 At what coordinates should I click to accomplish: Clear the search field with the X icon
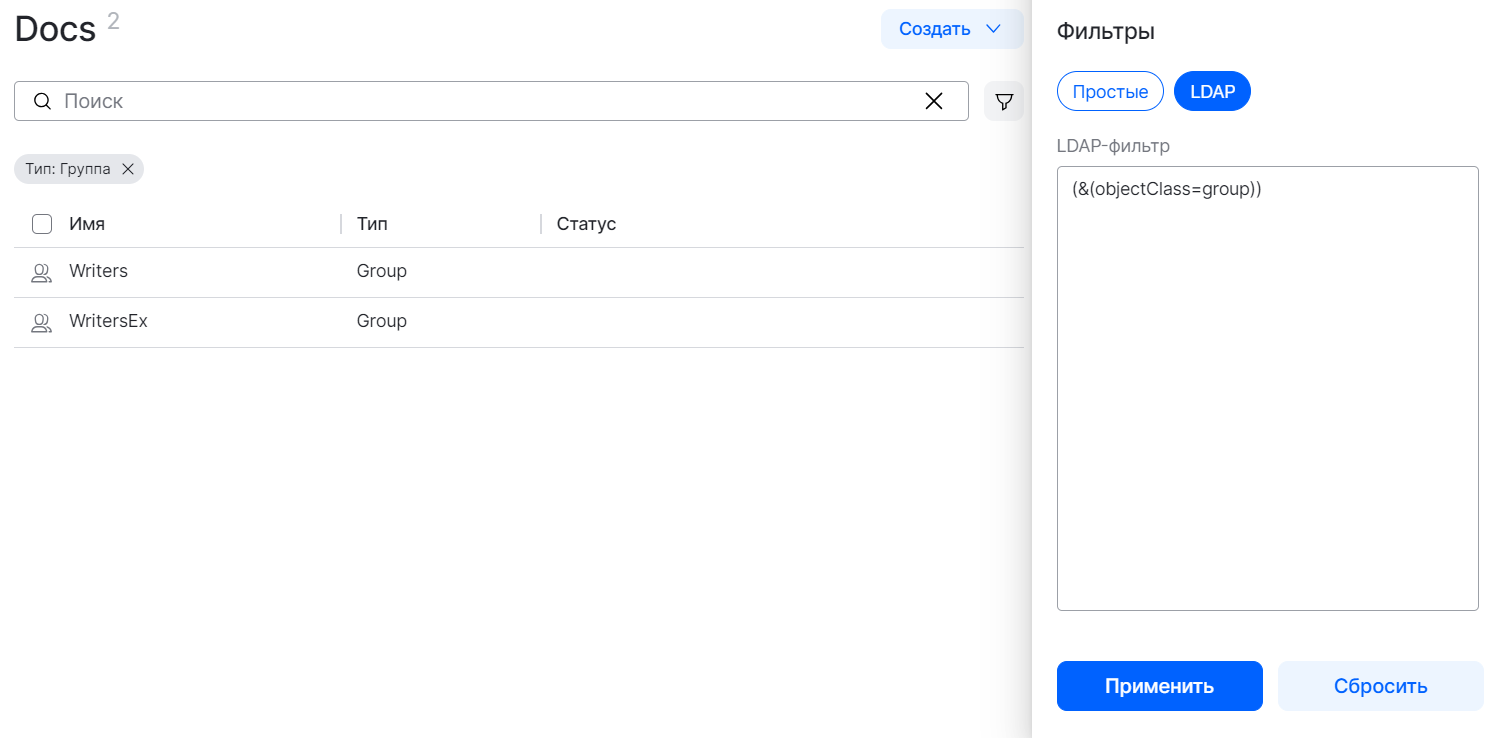pos(934,100)
